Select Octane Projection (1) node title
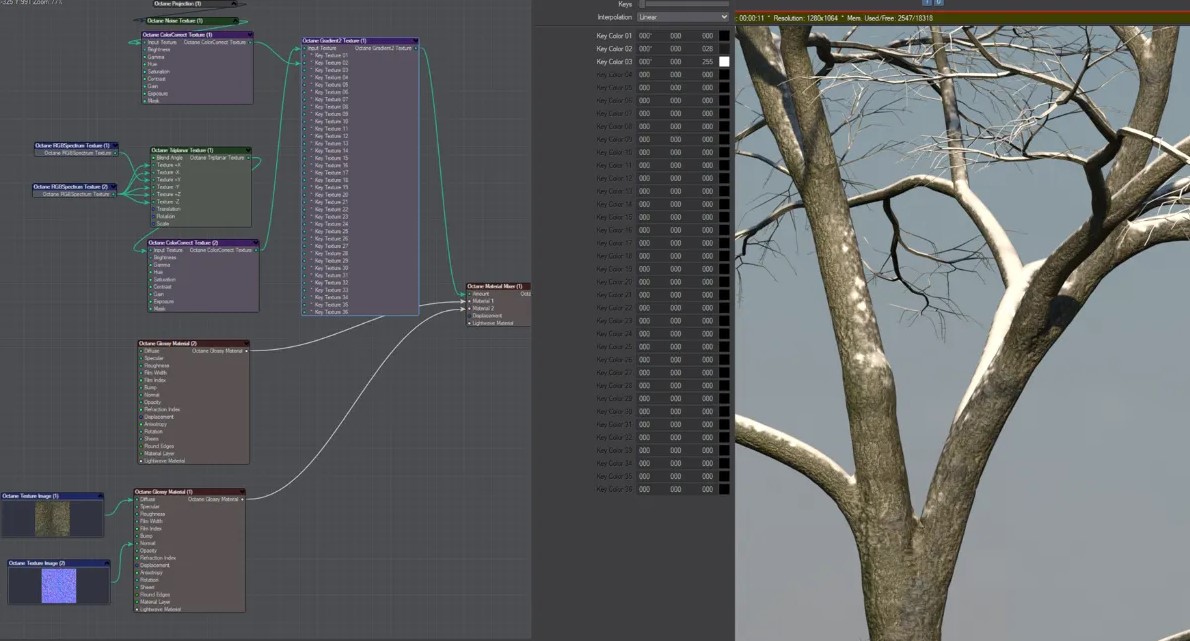Viewport: 1190px width, 641px height. coord(178,4)
